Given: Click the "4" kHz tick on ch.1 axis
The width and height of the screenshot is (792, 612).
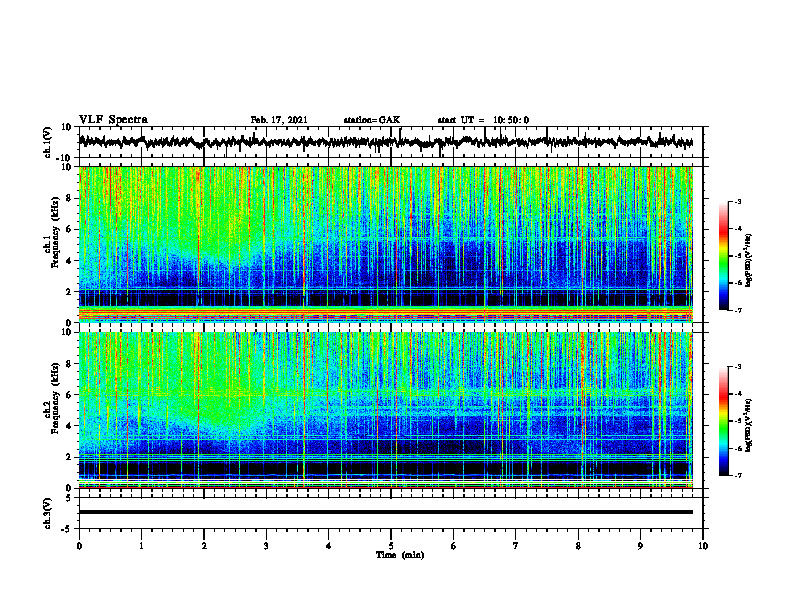Looking at the screenshot, I should 69,261.
